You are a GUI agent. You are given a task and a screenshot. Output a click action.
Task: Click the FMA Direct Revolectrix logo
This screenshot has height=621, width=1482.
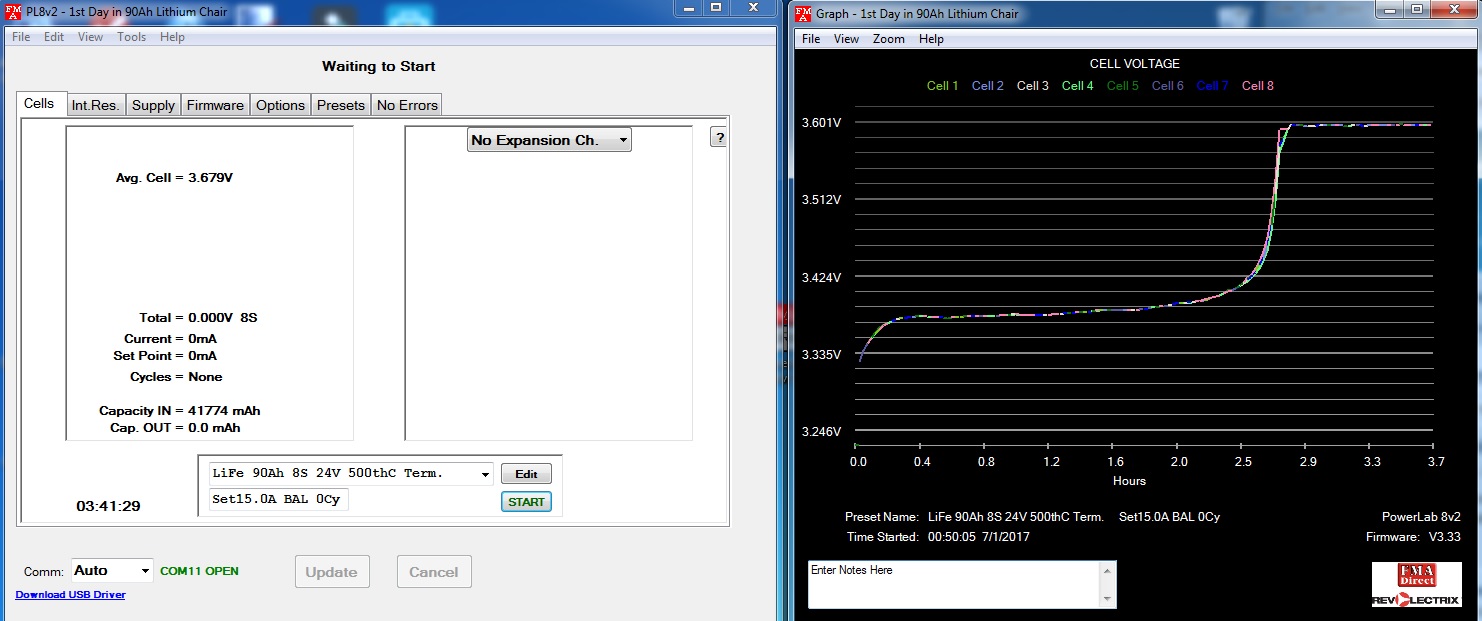(1416, 585)
